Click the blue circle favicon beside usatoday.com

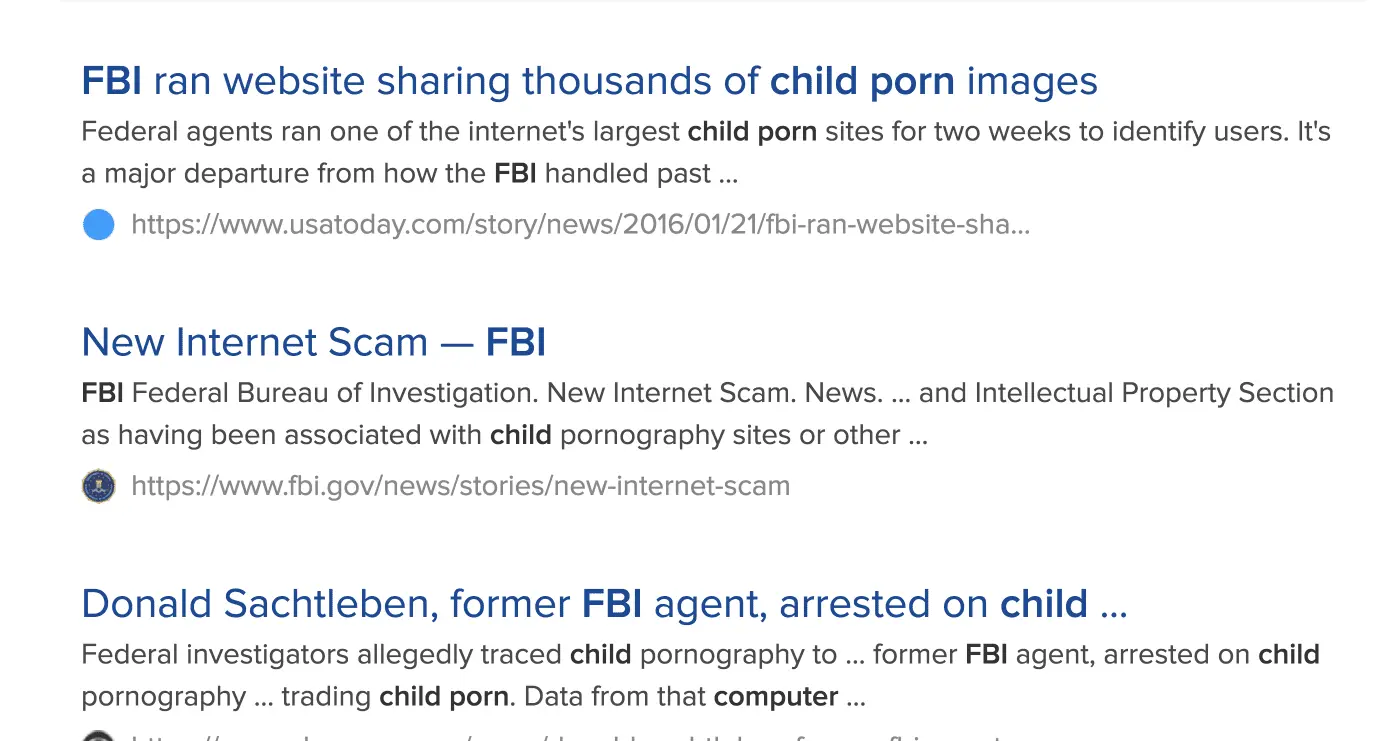coord(98,225)
